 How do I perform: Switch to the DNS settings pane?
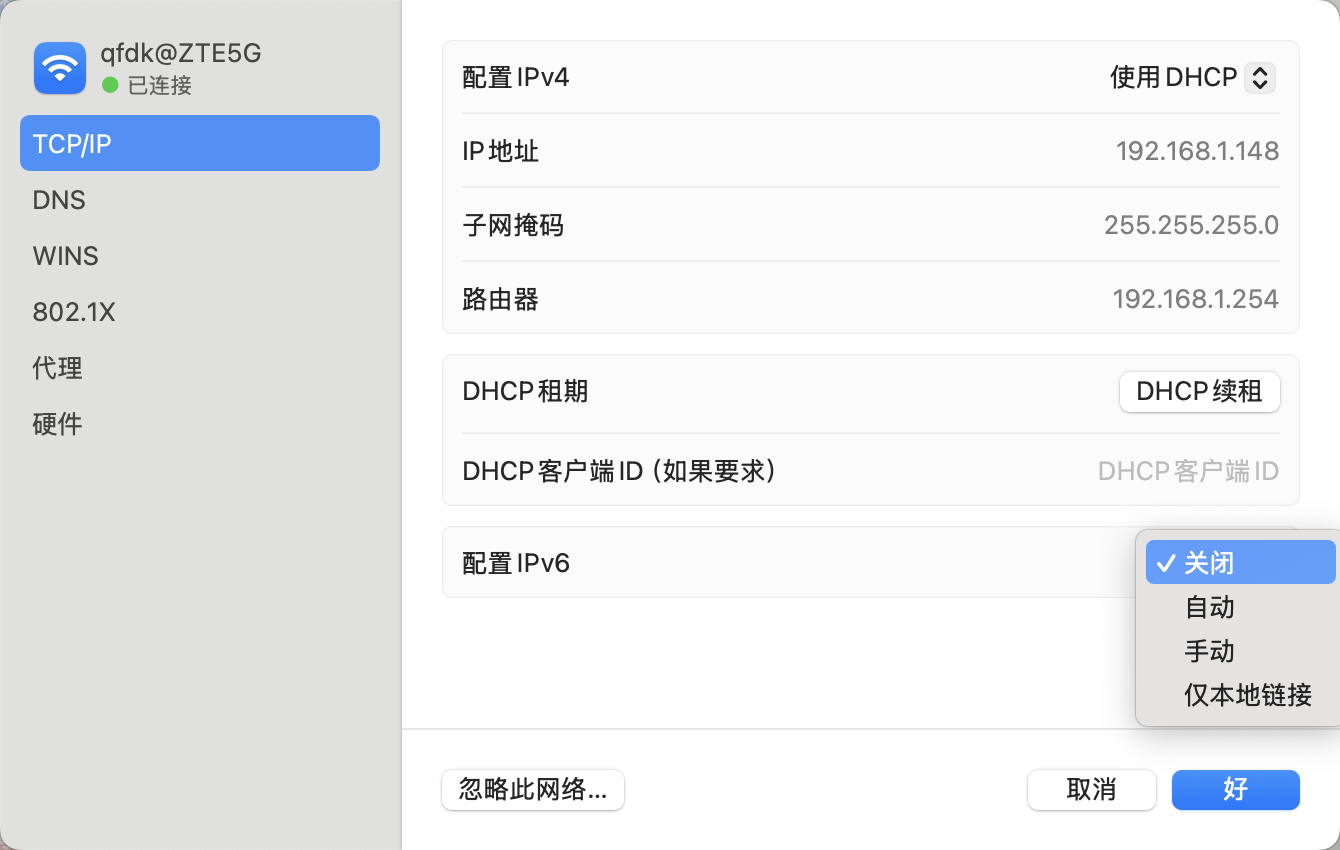click(58, 200)
